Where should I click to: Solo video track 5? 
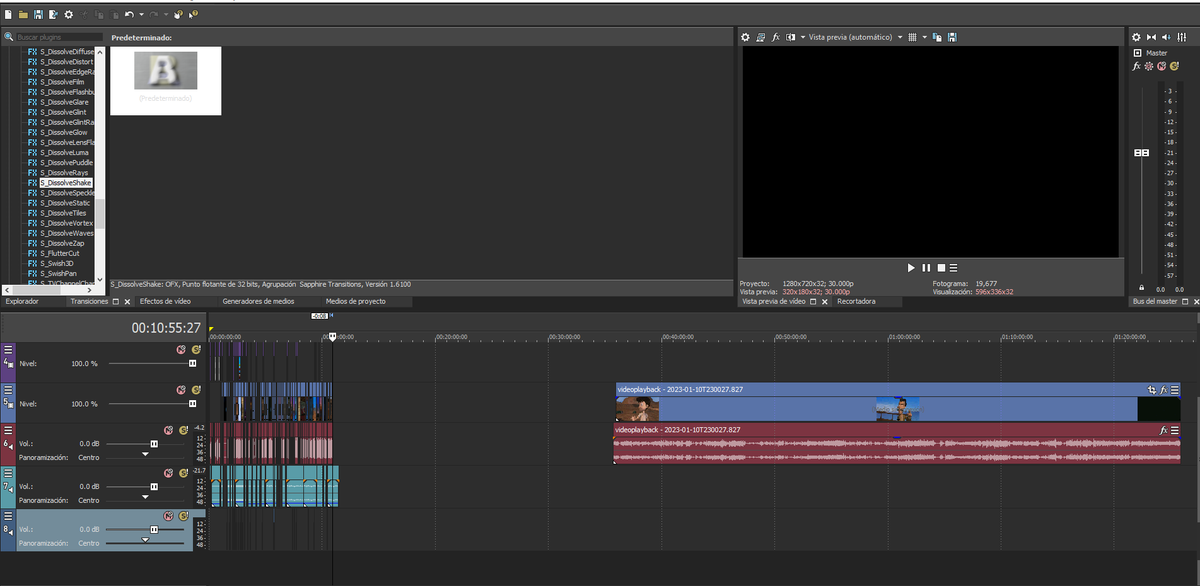196,390
